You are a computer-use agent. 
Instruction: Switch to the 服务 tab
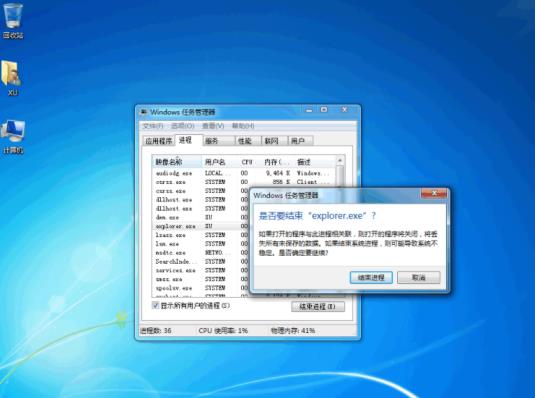tap(218, 141)
